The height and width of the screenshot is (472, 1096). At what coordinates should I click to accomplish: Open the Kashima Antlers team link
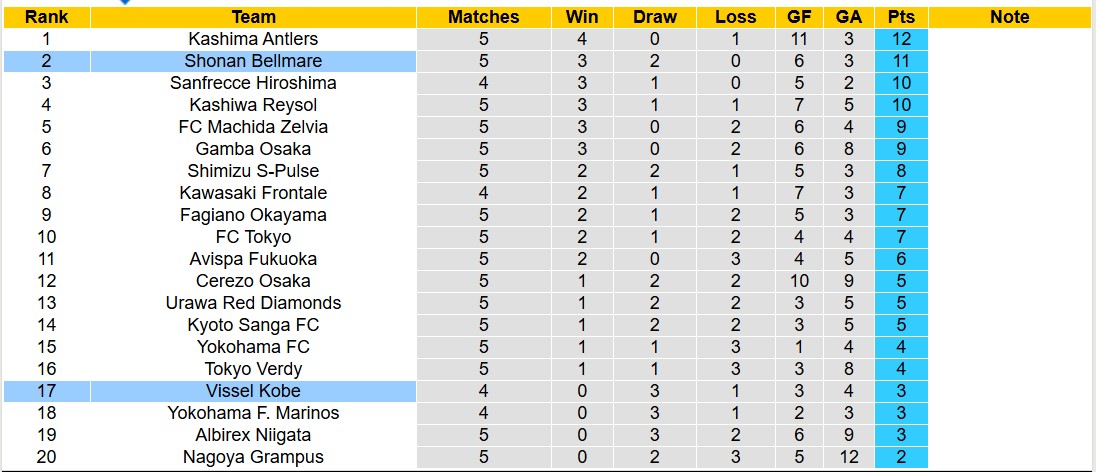pyautogui.click(x=253, y=39)
